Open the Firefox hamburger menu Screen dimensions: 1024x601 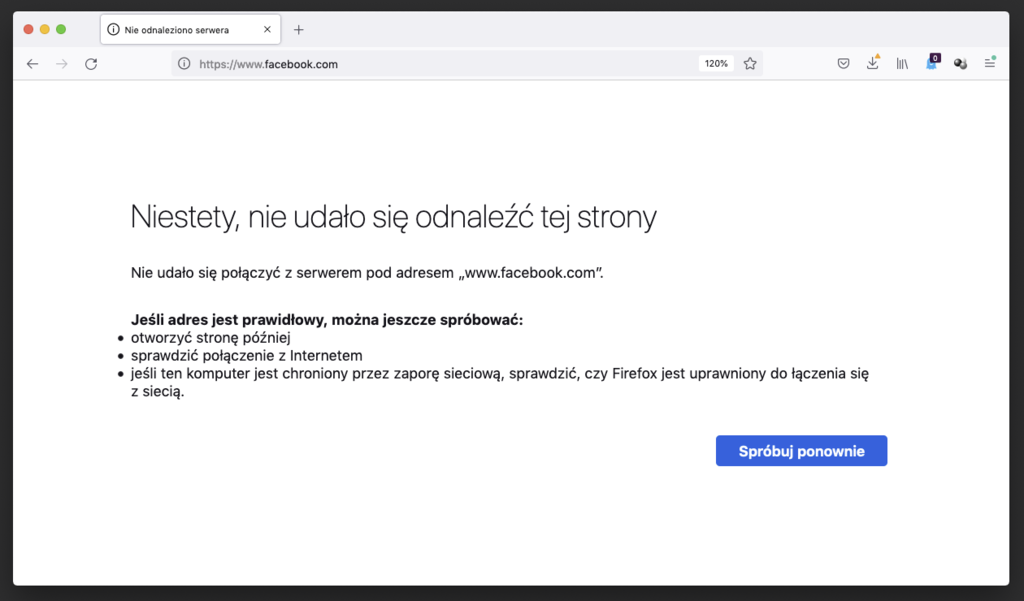(x=990, y=64)
